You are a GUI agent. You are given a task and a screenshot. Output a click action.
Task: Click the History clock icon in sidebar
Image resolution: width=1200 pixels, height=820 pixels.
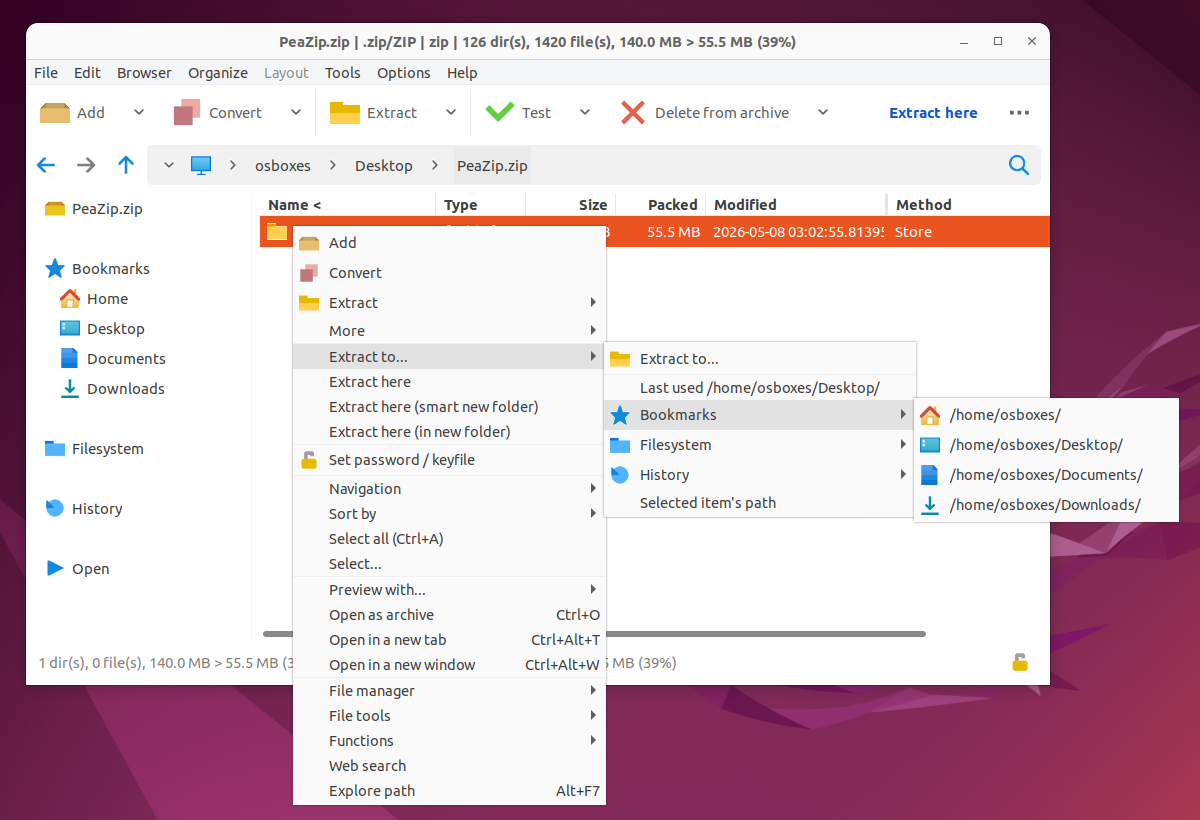[55, 508]
